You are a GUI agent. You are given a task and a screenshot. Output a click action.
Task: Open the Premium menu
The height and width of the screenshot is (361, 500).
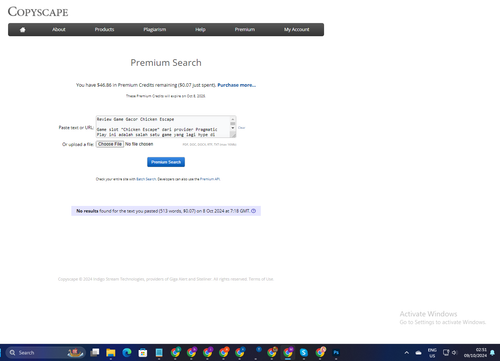pos(245,29)
